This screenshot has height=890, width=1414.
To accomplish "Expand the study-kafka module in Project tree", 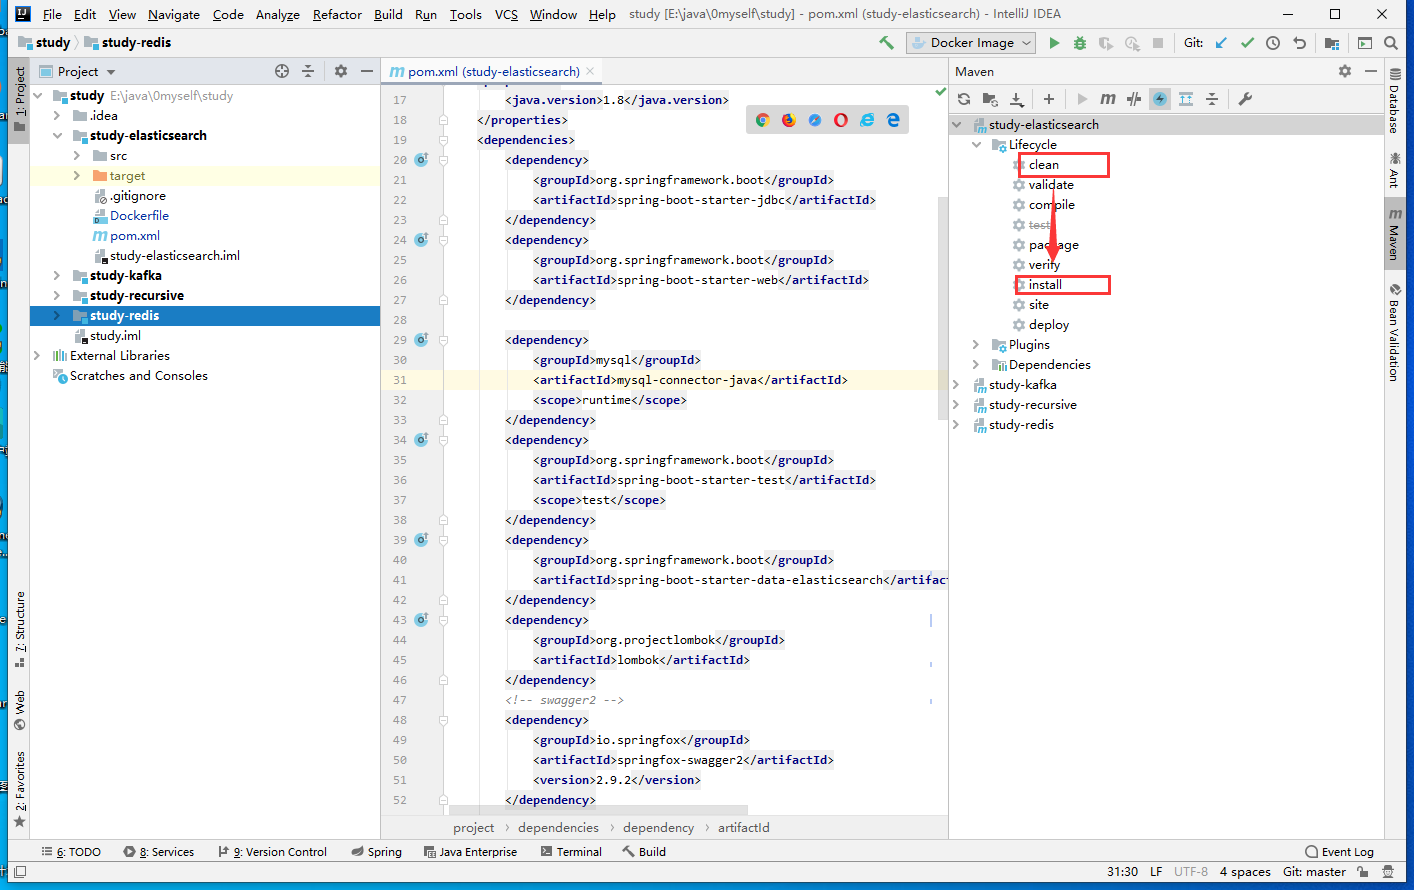I will click(57, 276).
